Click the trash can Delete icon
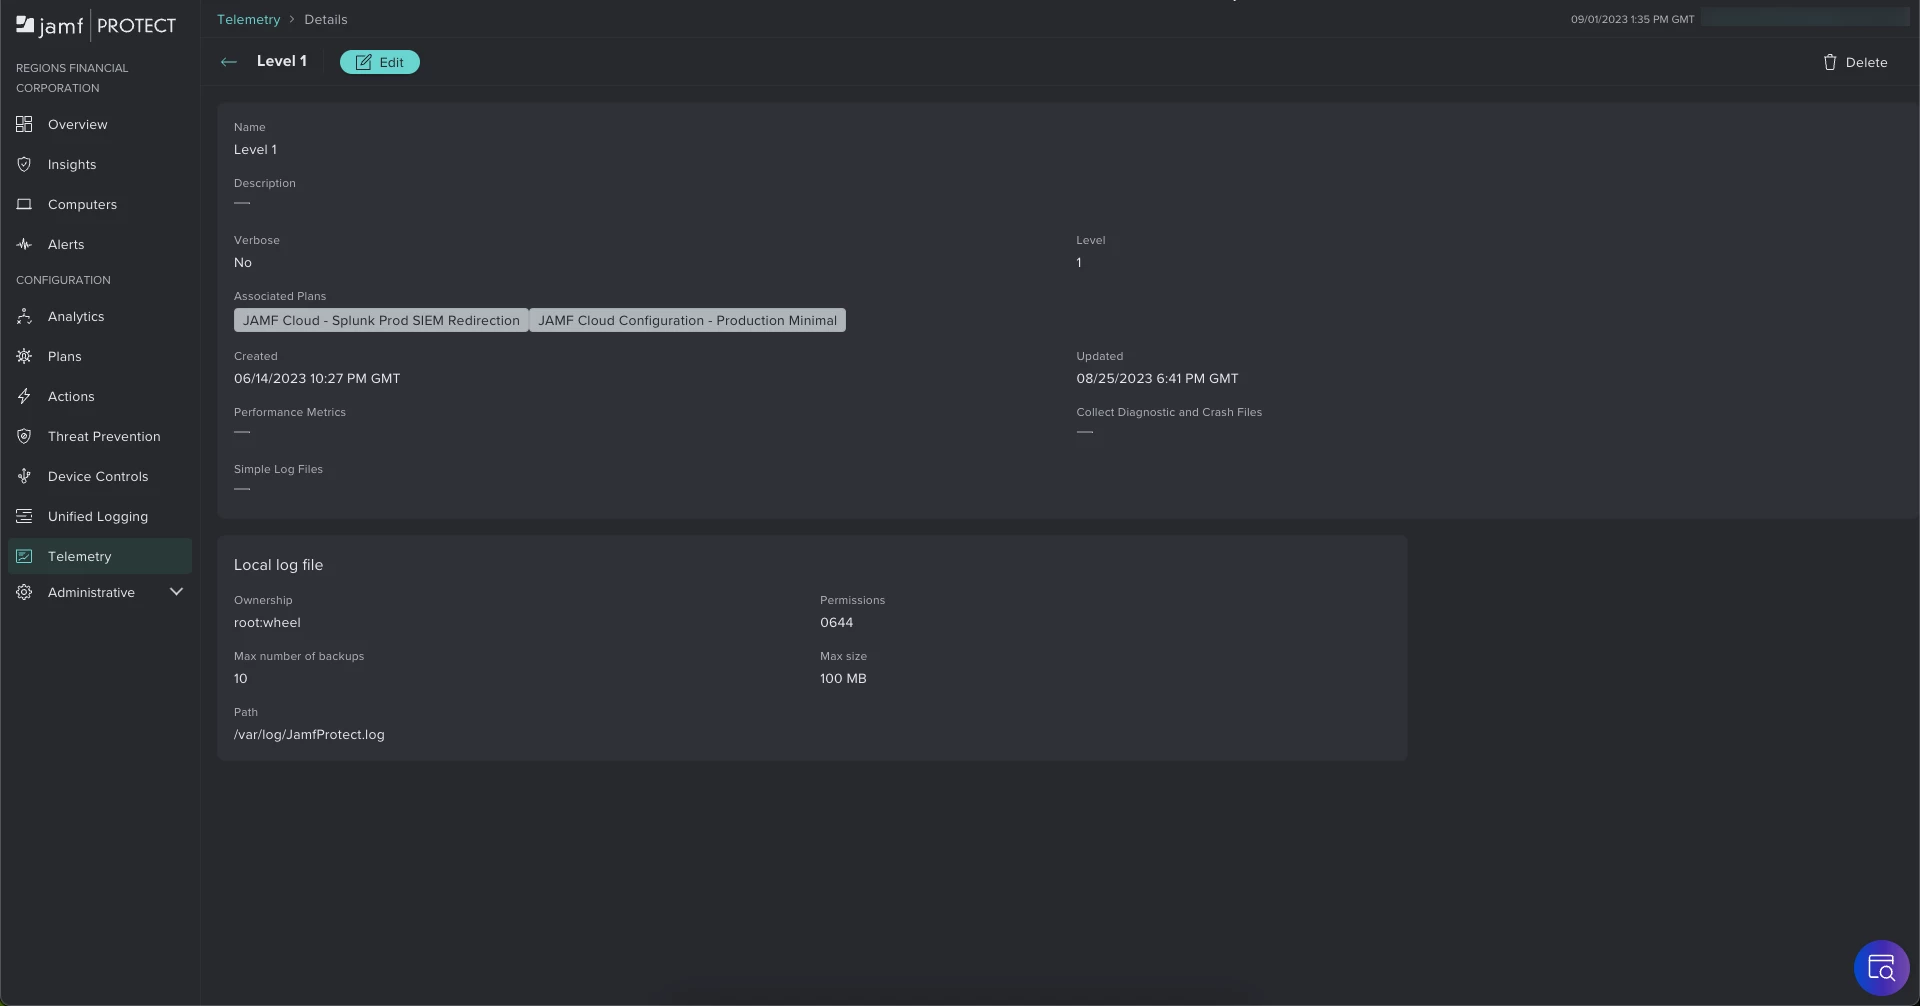This screenshot has height=1006, width=1920. [1830, 62]
